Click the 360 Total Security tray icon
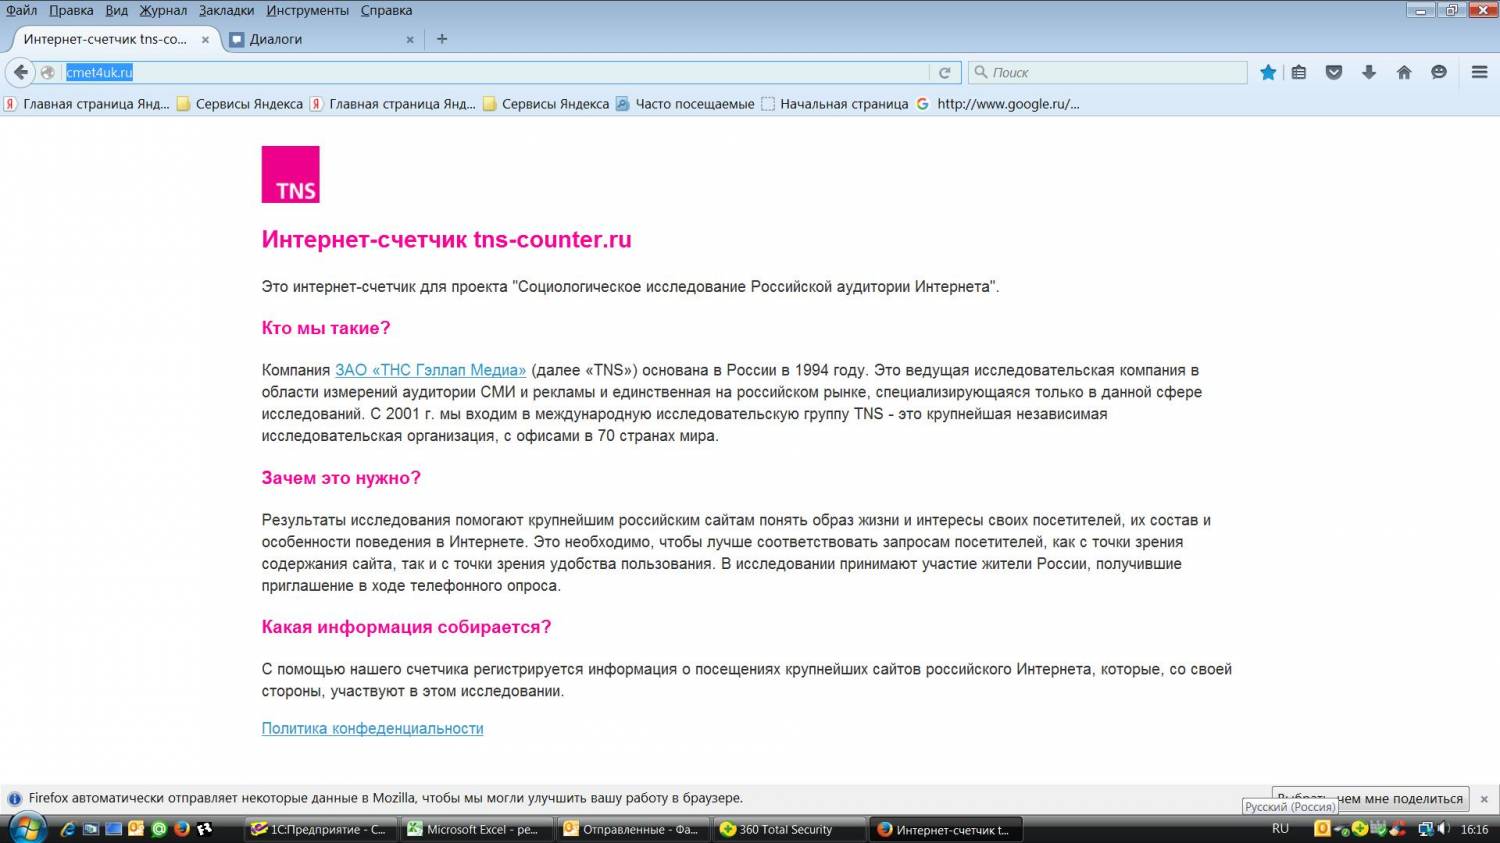The image size is (1500, 843). point(1360,829)
